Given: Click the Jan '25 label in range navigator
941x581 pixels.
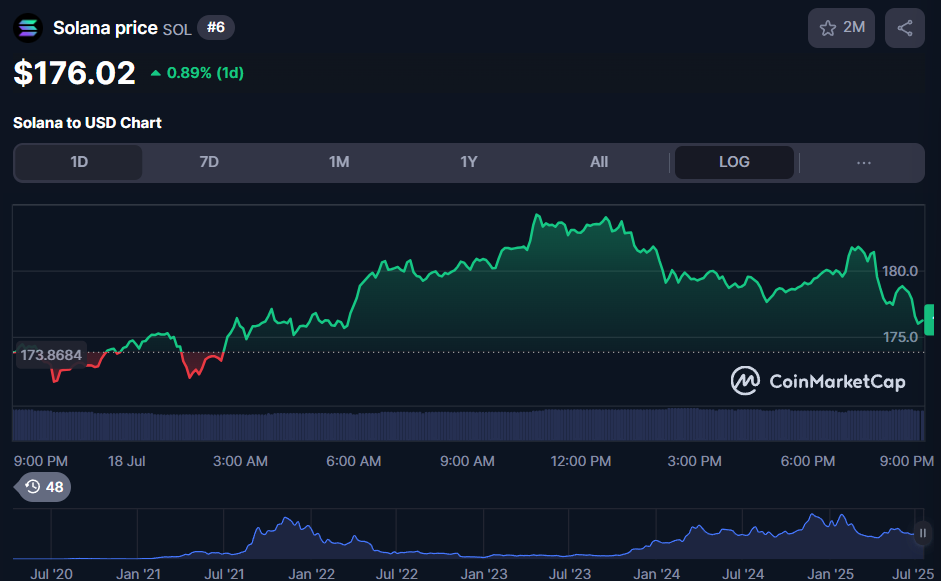Looking at the screenshot, I should point(830,574).
